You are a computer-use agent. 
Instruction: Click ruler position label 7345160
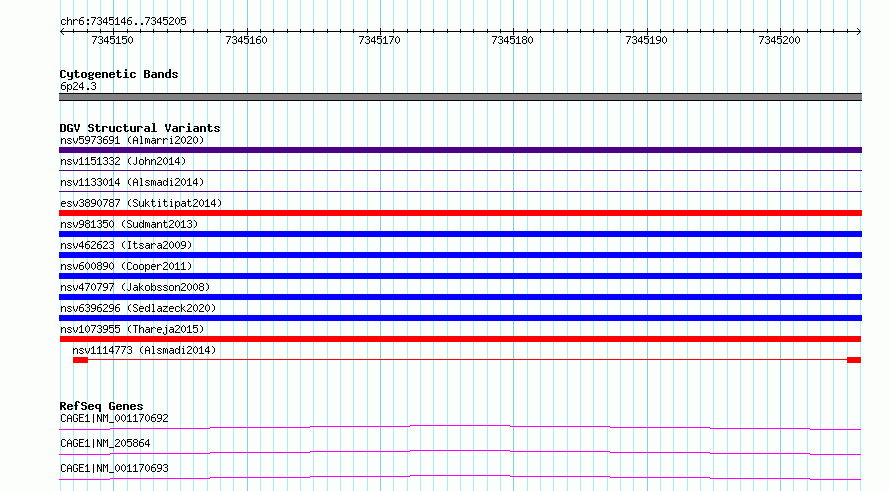coord(246,40)
